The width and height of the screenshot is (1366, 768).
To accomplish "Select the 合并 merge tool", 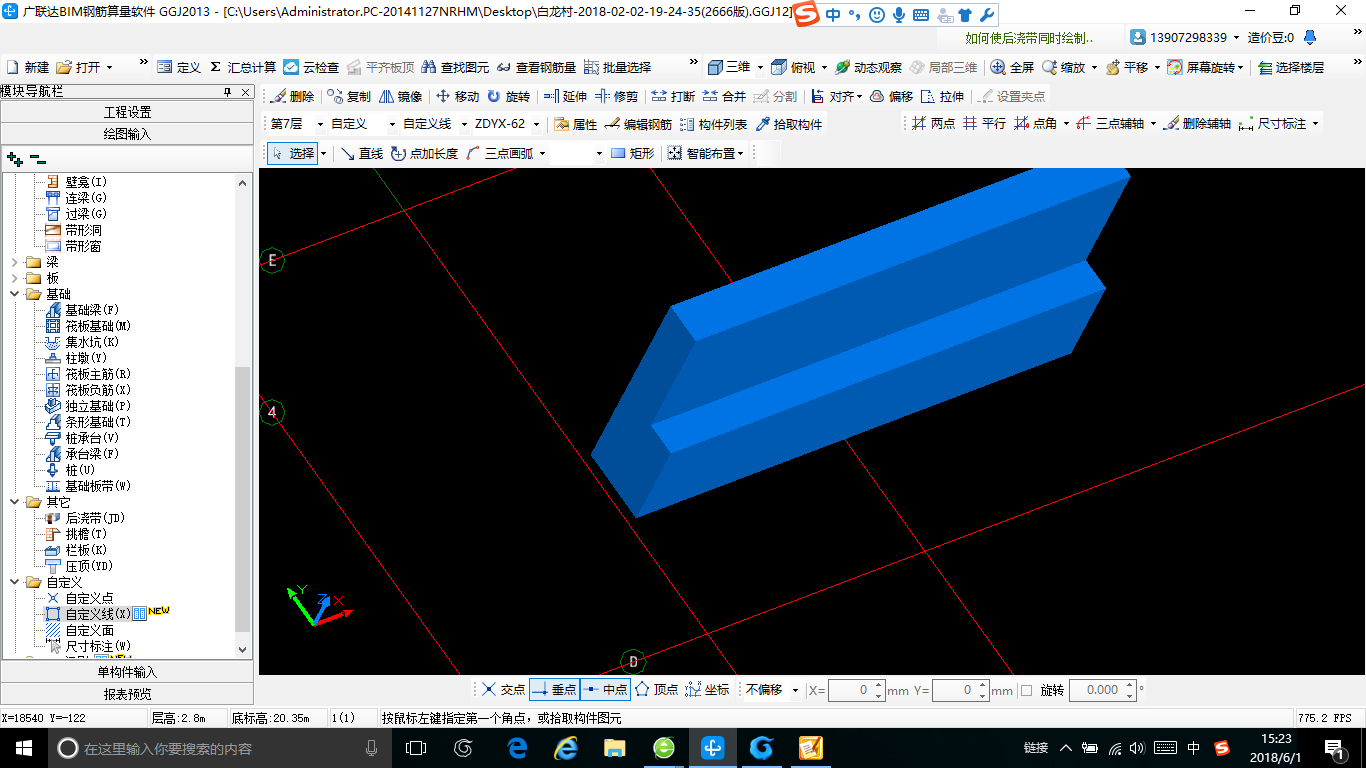I will point(724,96).
